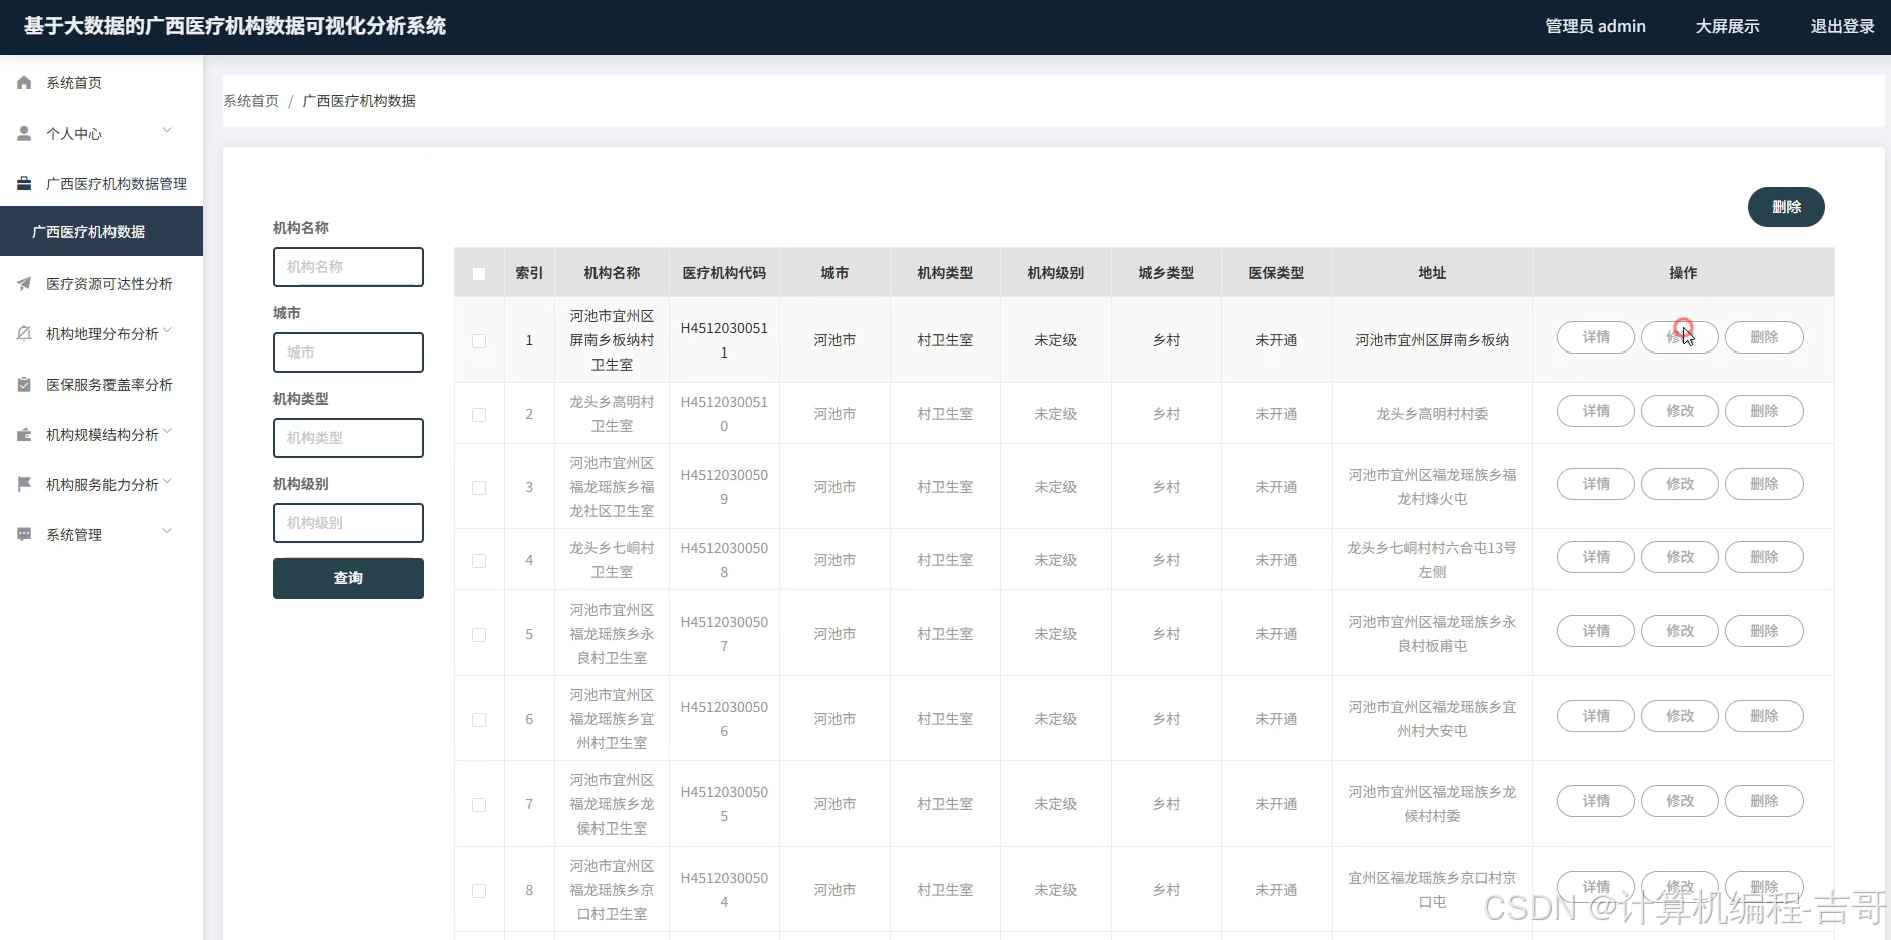The image size is (1891, 940).
Task: Open 详情 for 龙头乡高明村卫生室 row
Action: point(1596,411)
